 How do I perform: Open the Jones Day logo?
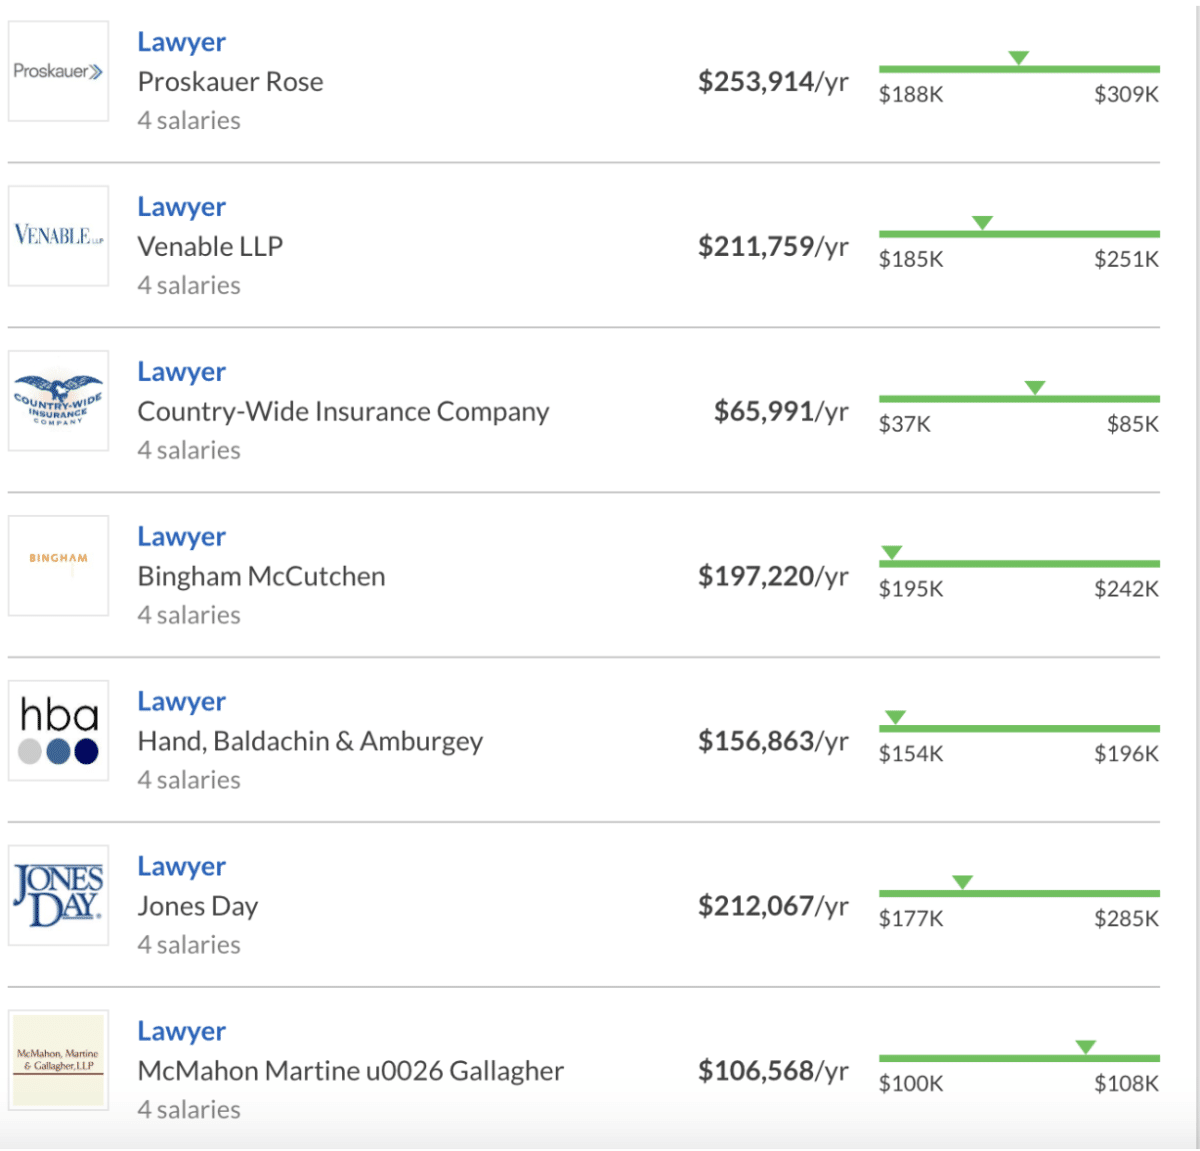[58, 895]
